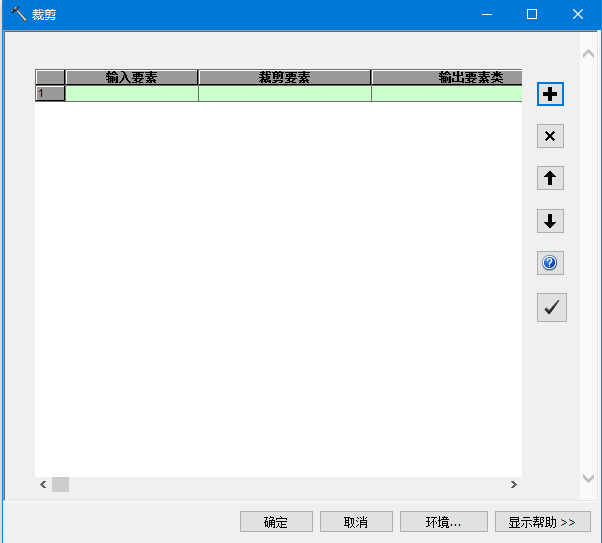The height and width of the screenshot is (543, 602).
Task: Click the 裁剪要素 column header
Action: pos(284,77)
